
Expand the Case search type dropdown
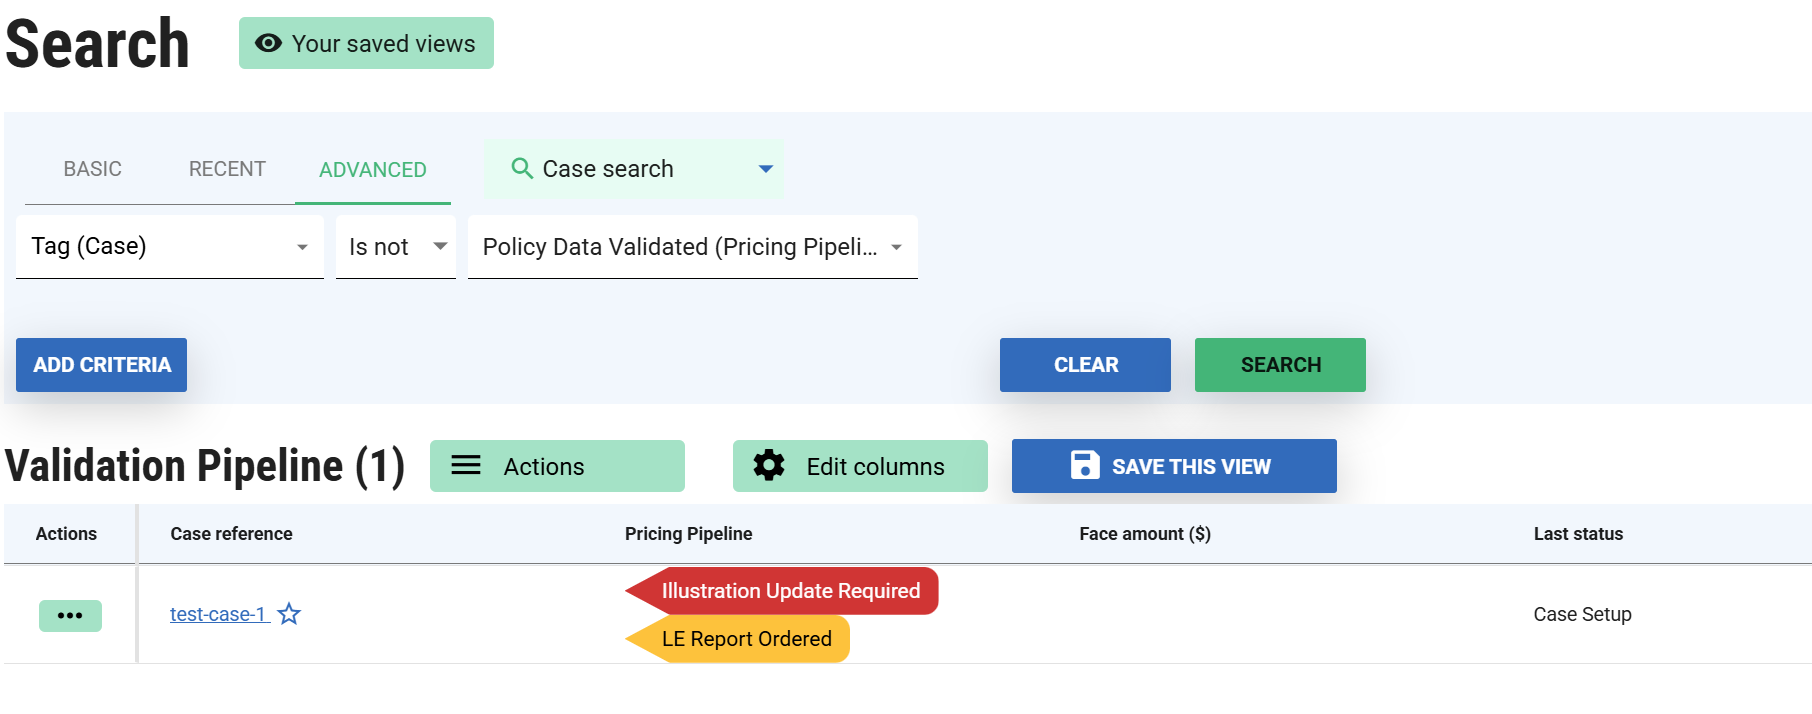click(x=765, y=169)
